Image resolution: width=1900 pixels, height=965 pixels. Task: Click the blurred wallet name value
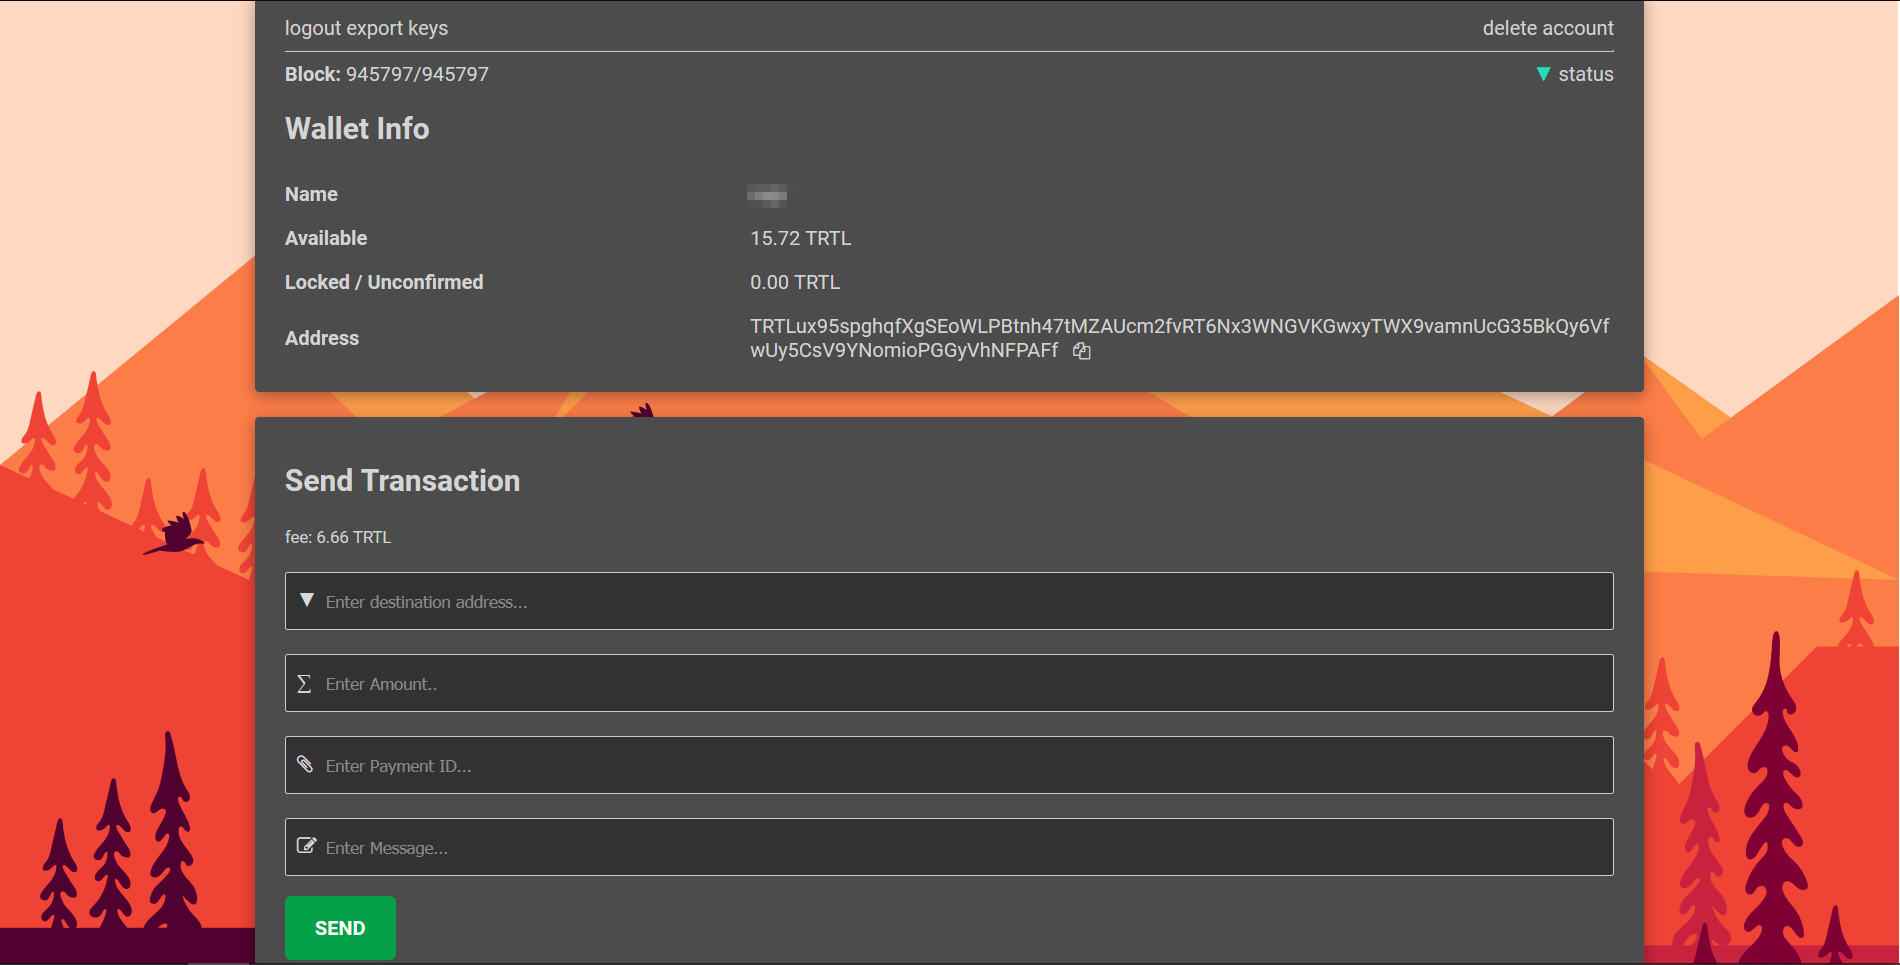coord(767,195)
